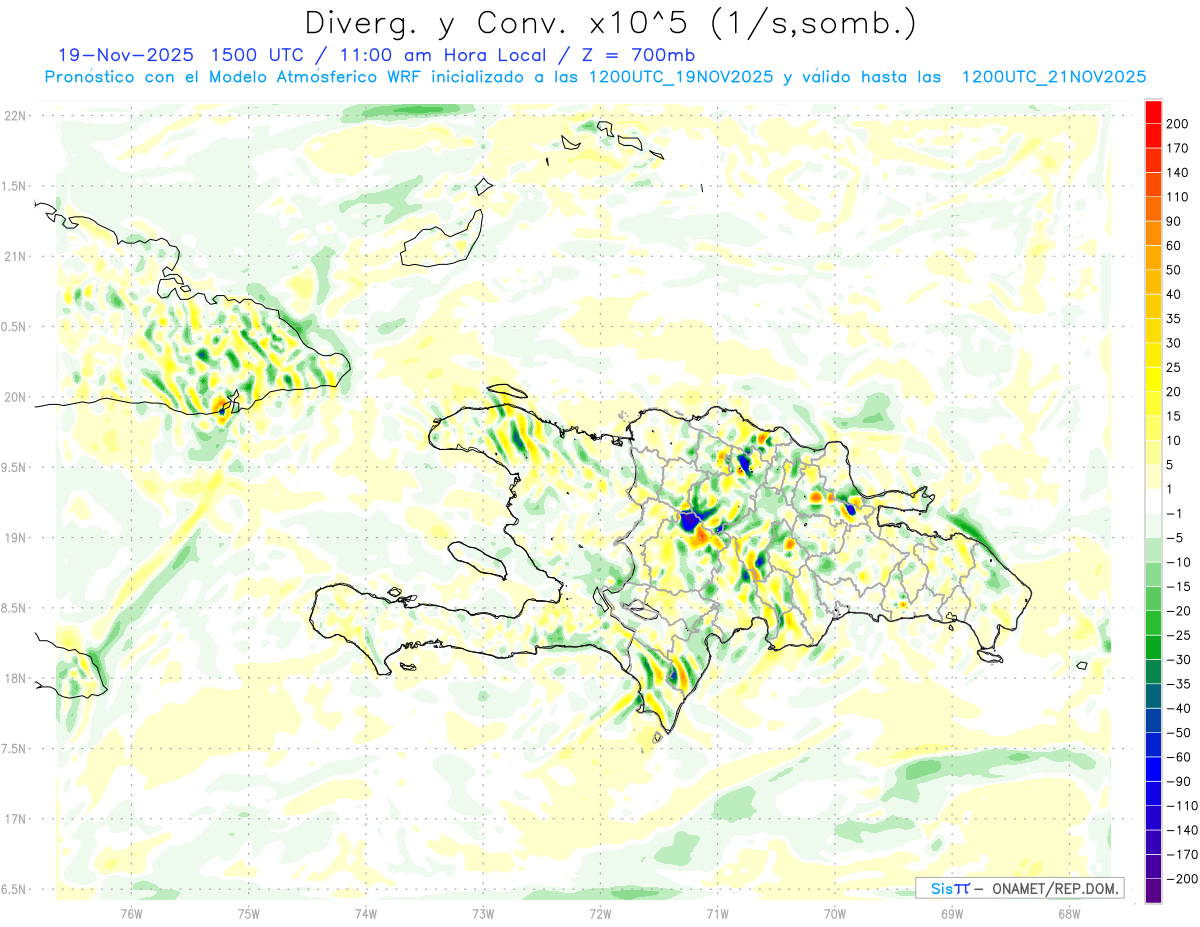
Task: Click the 22N latitude label
Action: [x=14, y=116]
